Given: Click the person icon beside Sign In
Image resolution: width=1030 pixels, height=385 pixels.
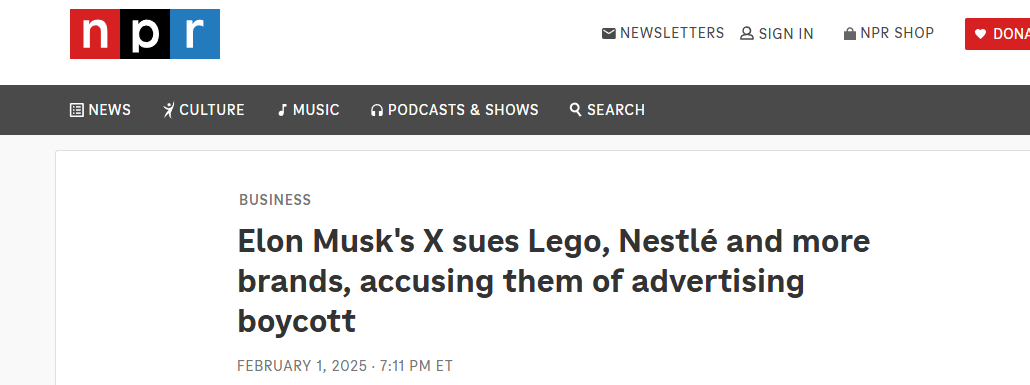Looking at the screenshot, I should 747,34.
